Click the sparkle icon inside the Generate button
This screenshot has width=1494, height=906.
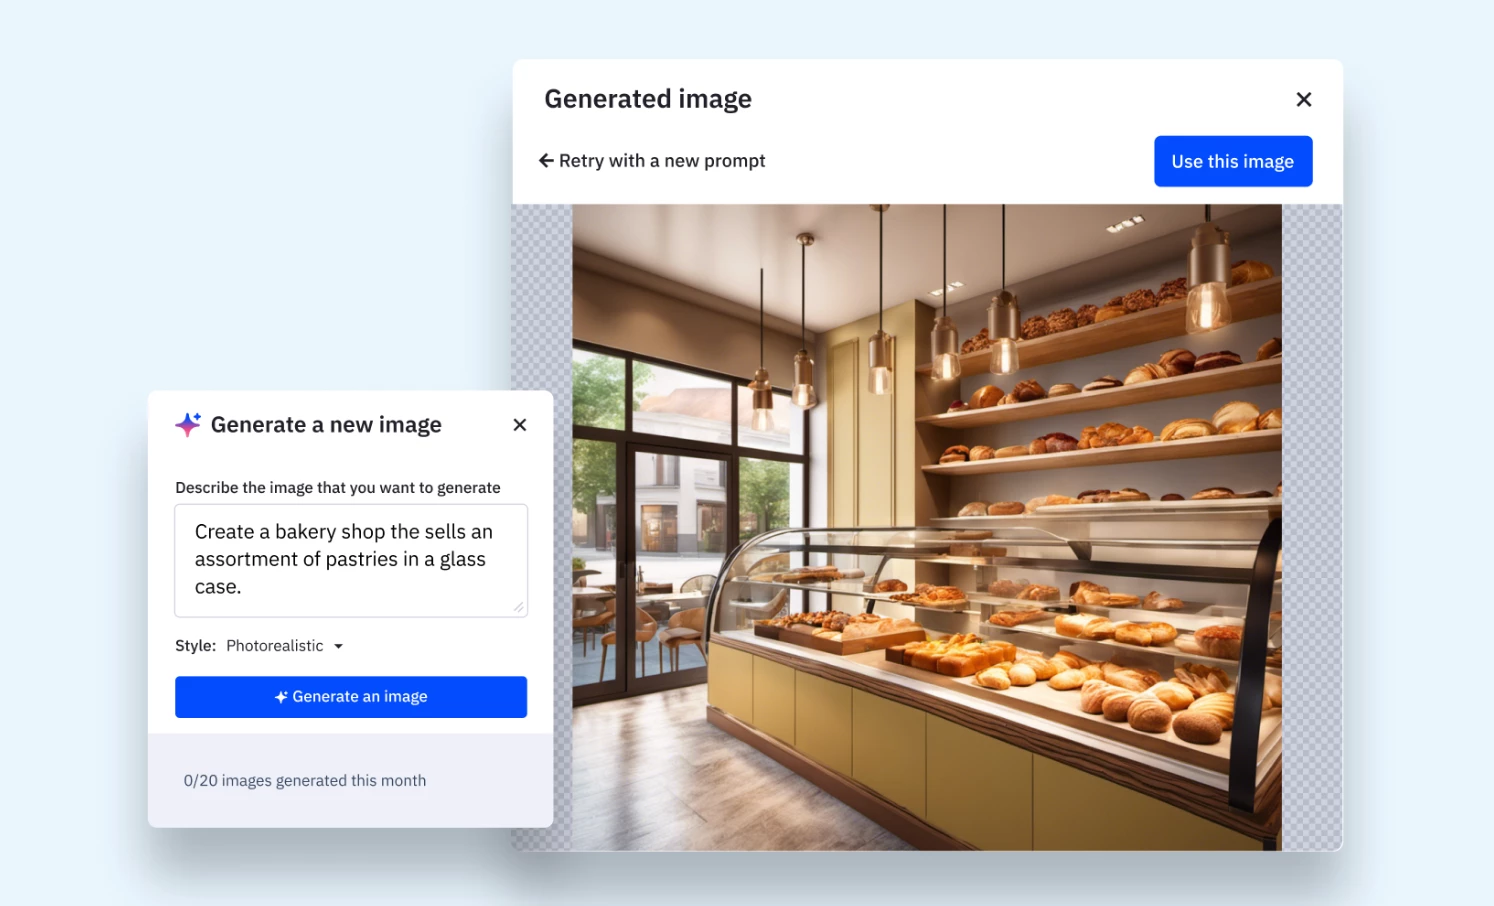(280, 697)
